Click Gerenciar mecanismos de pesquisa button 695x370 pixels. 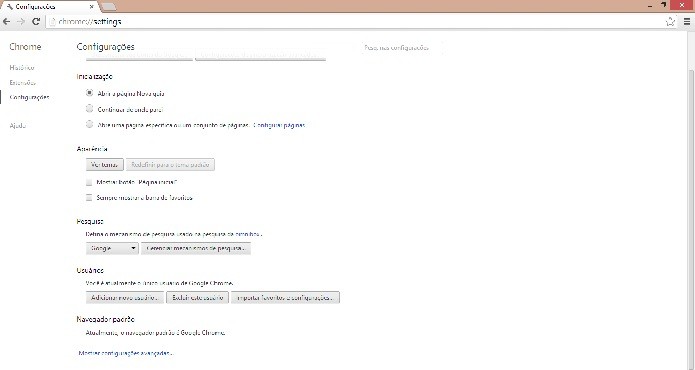pyautogui.click(x=196, y=248)
